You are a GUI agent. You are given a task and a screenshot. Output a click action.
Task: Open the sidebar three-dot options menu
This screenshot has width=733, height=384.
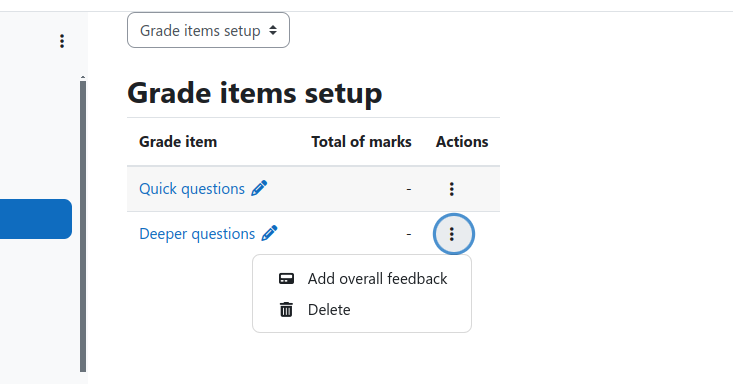click(x=62, y=41)
